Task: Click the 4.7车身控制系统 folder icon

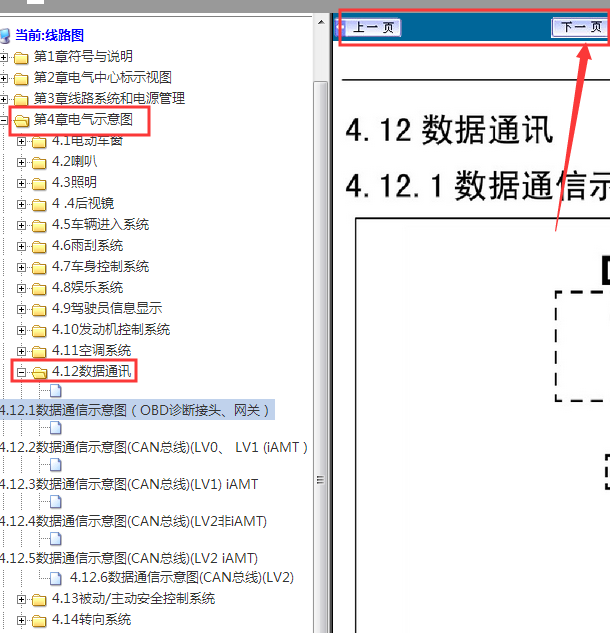Action: pos(39,268)
